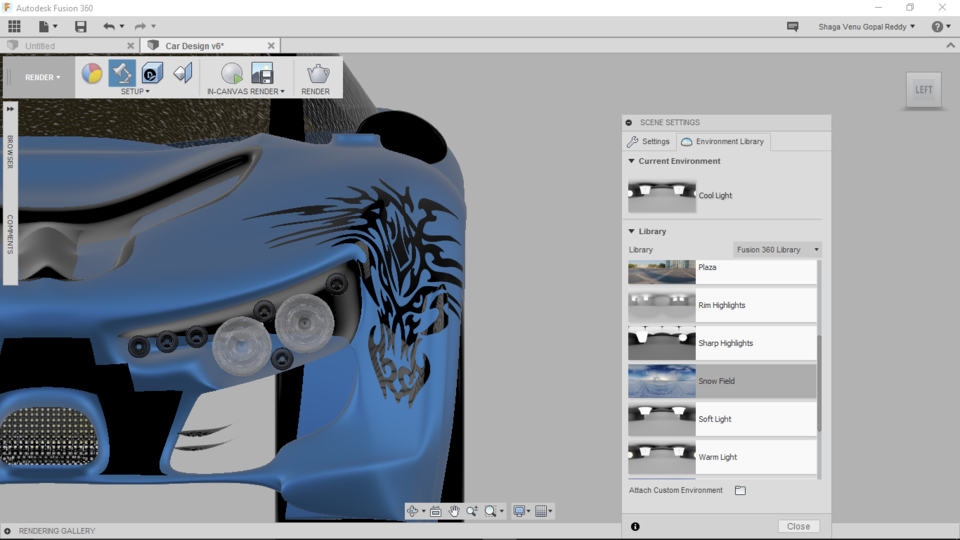Open the Appearance color ball tool
This screenshot has width=960, height=540.
(x=92, y=73)
